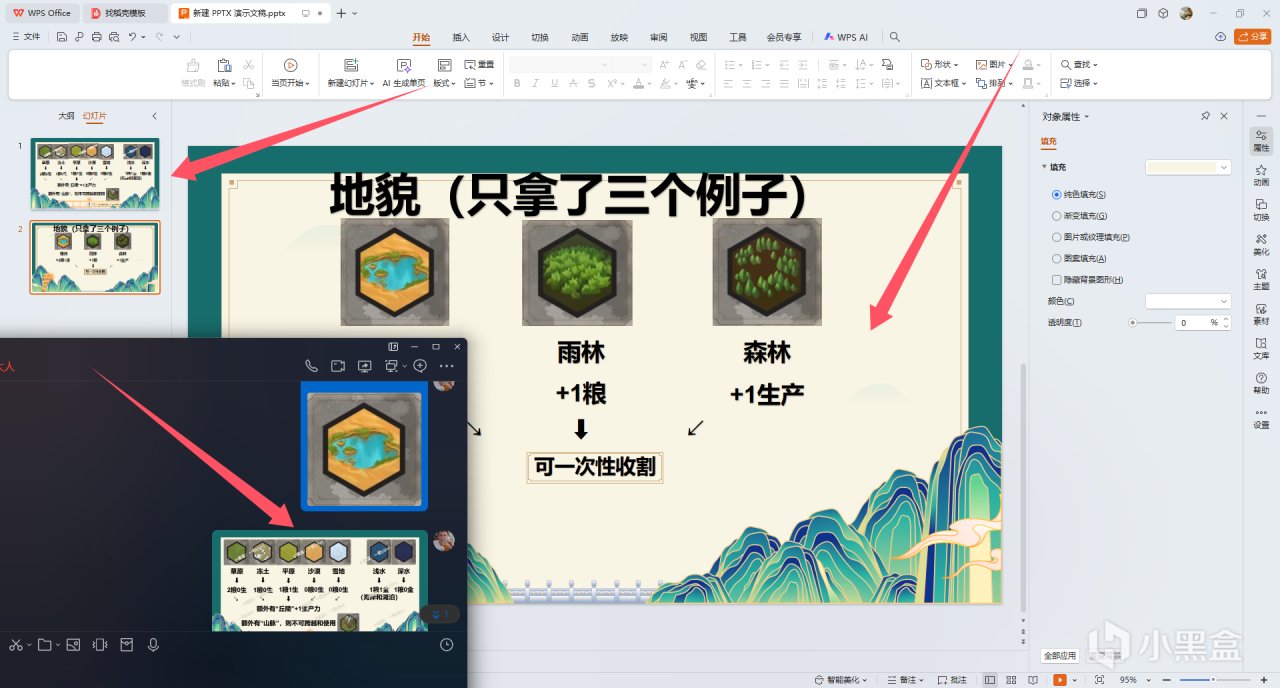The height and width of the screenshot is (688, 1280).
Task: Click the AI 生成单页 icon
Action: pyautogui.click(x=404, y=65)
